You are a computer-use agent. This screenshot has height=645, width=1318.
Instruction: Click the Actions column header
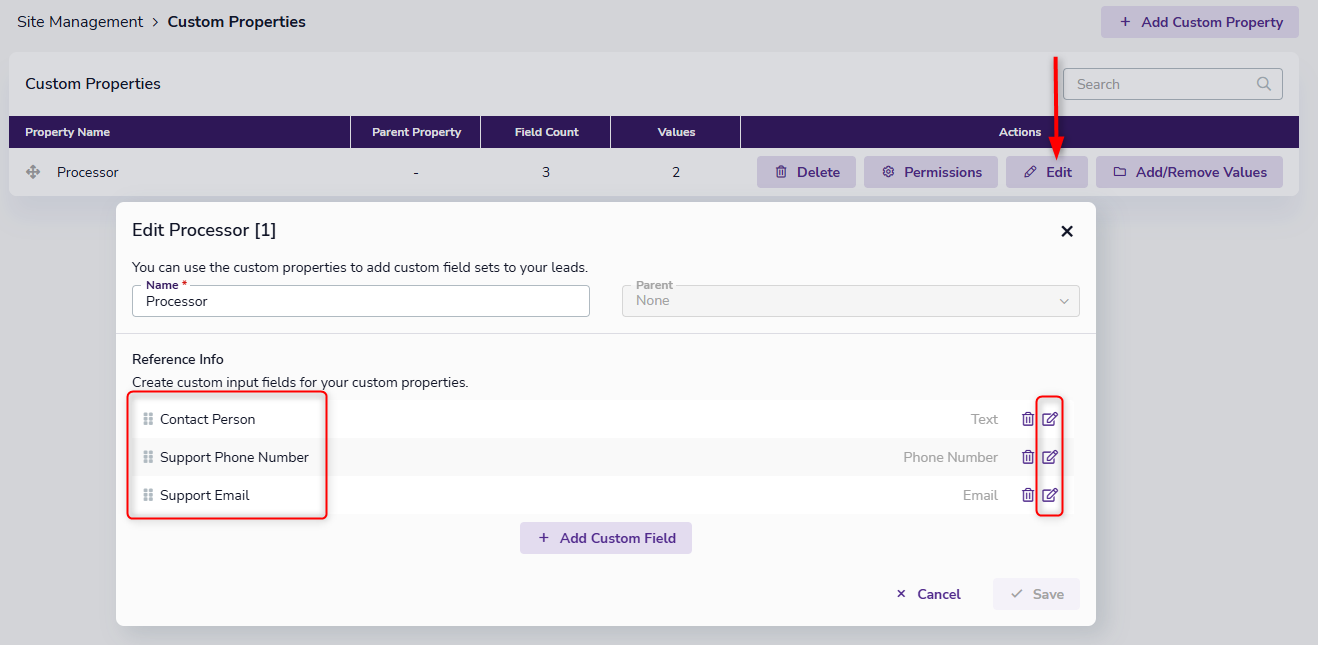tap(1020, 132)
